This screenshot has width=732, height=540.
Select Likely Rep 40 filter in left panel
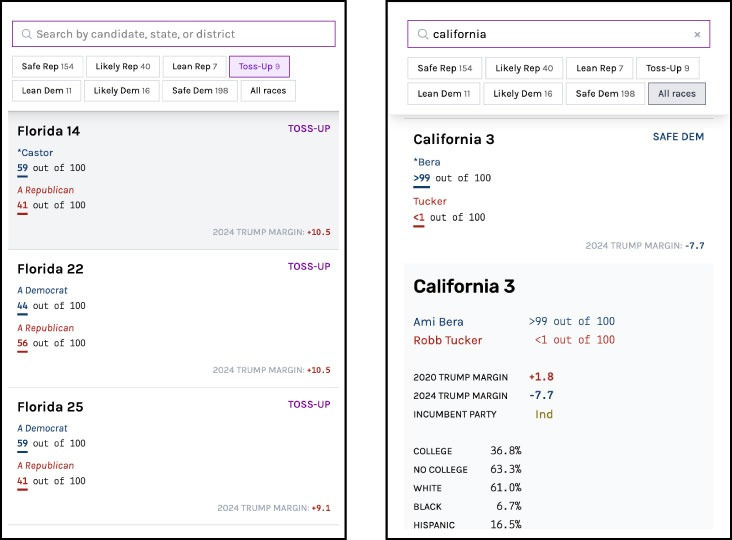[123, 66]
